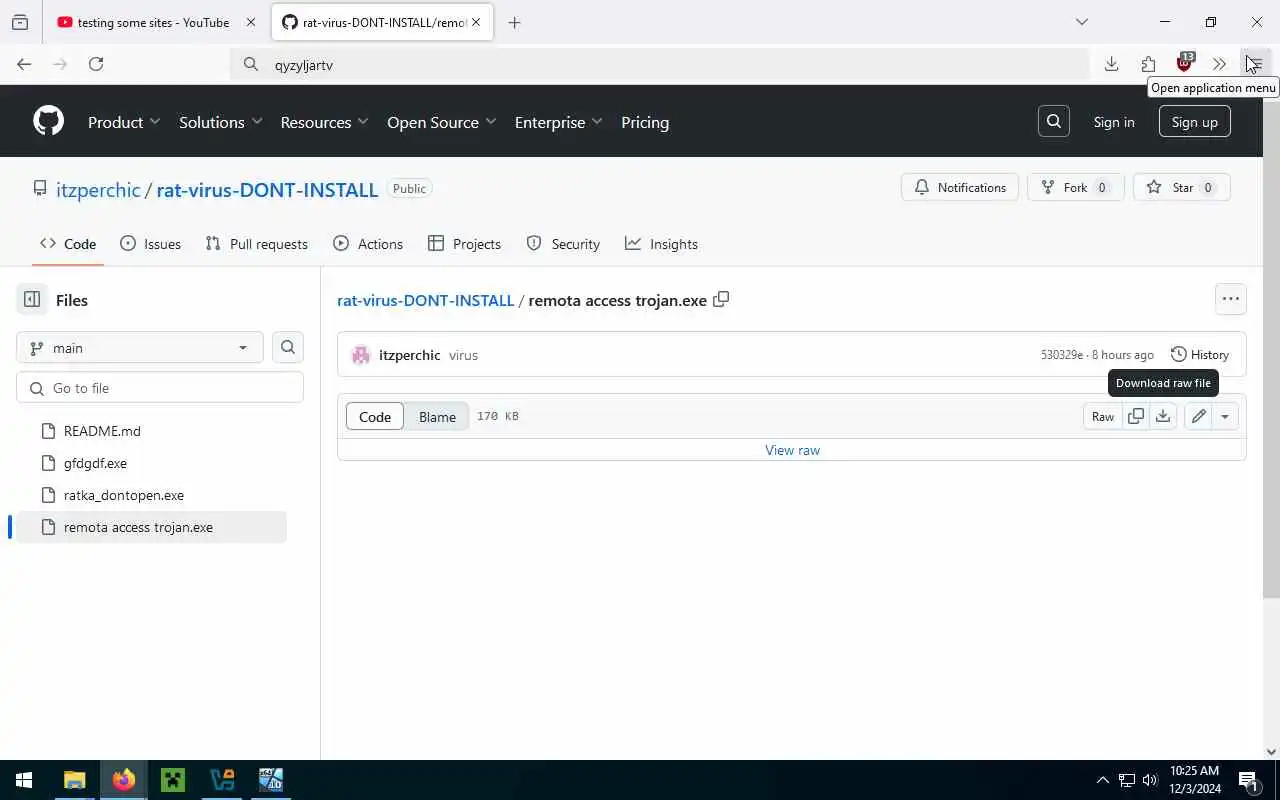Open the three-dot more file actions menu

click(x=1230, y=299)
